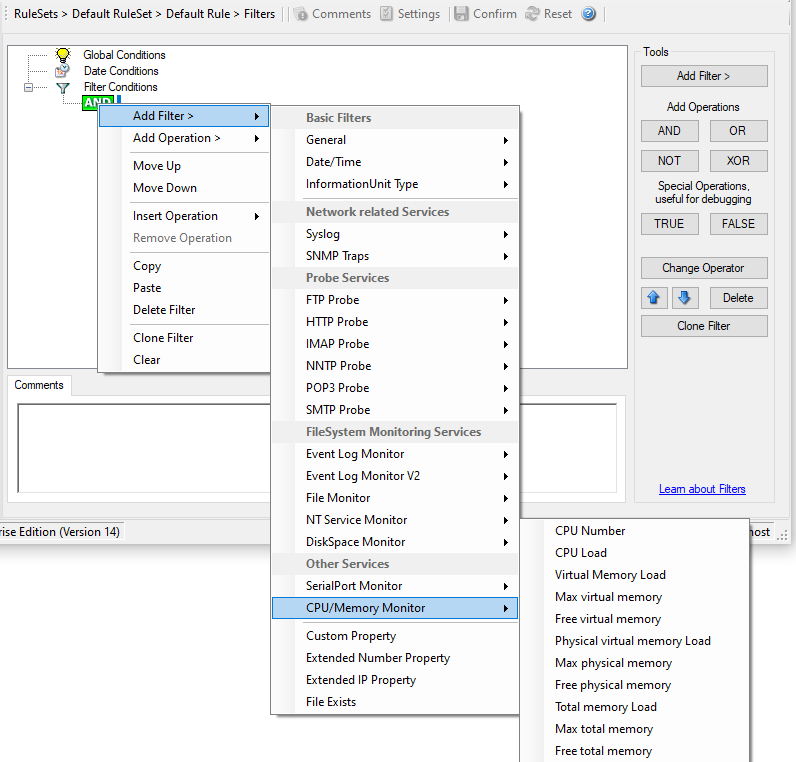Click the Confirm floppy disk icon
This screenshot has height=762, width=796.
pos(461,14)
